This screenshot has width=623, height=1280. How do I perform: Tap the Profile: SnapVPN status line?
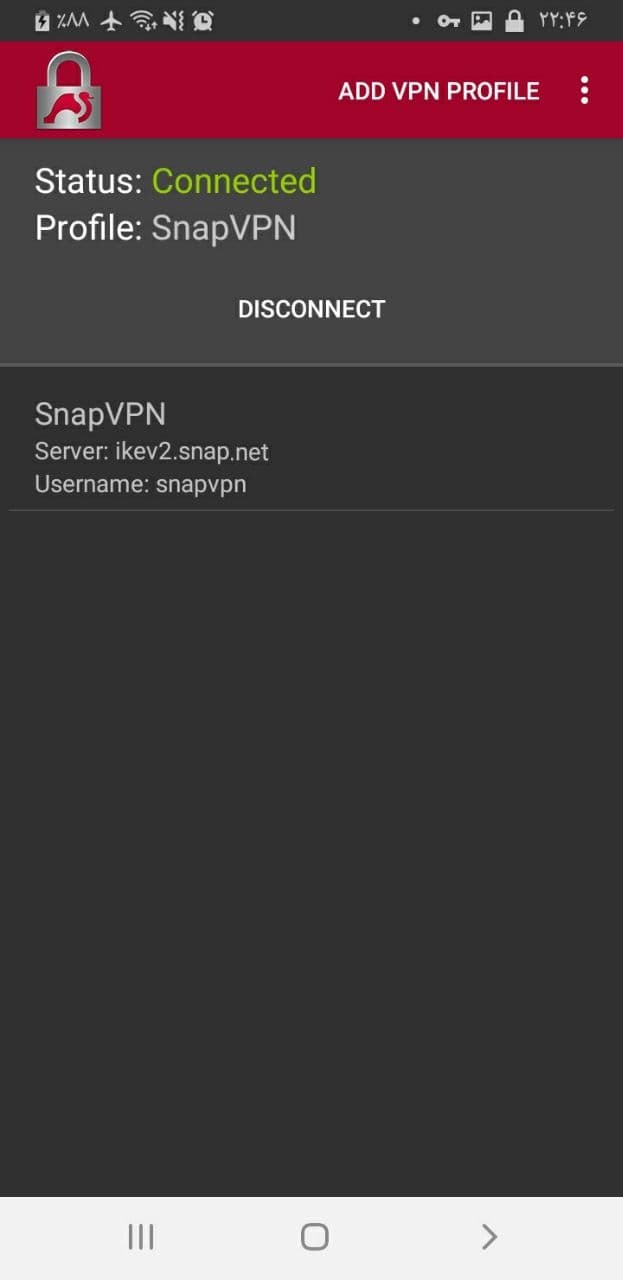[165, 228]
